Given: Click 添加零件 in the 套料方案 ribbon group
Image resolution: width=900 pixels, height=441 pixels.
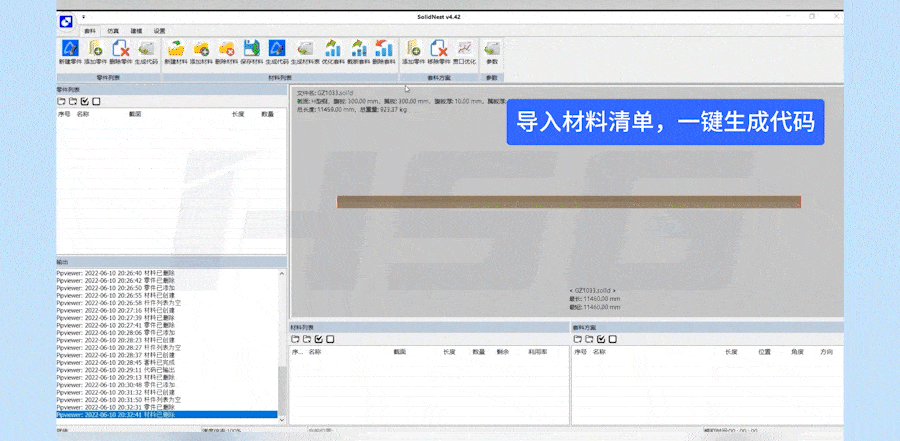Looking at the screenshot, I should [x=413, y=51].
